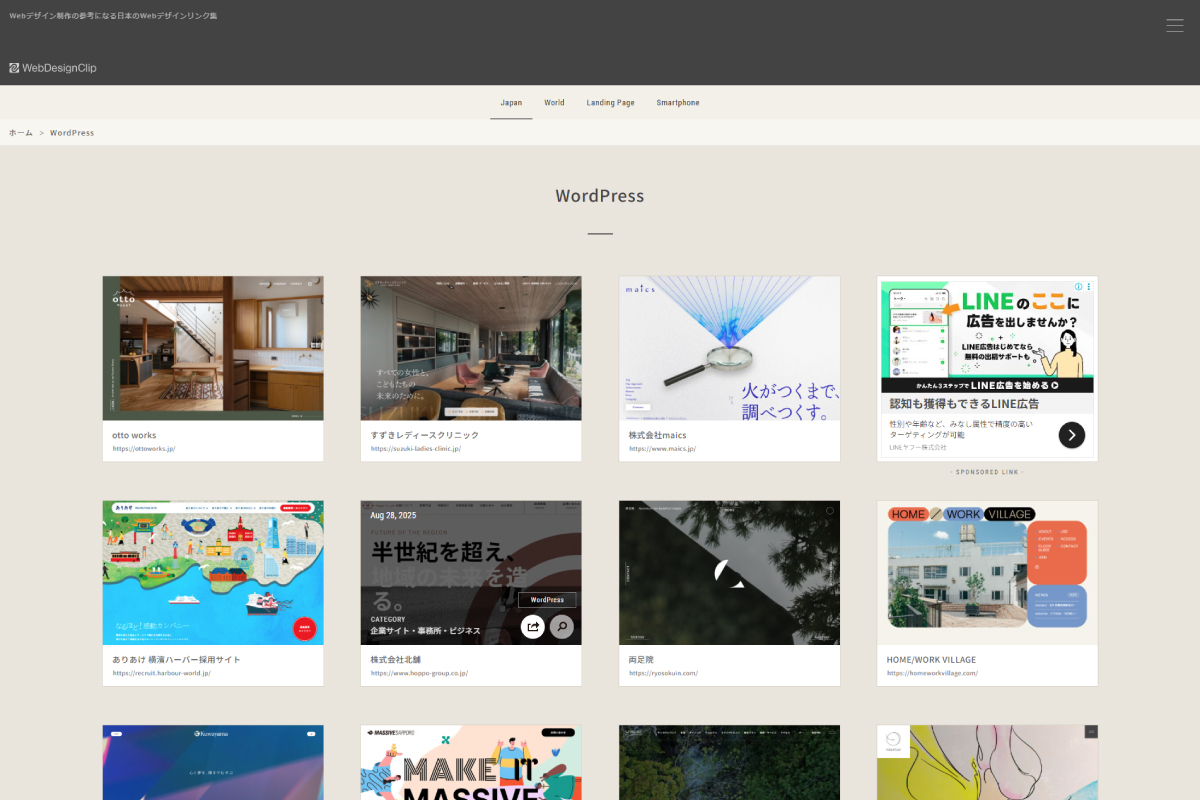
Task: Open the hamburger menu icon
Action: coord(1174,26)
